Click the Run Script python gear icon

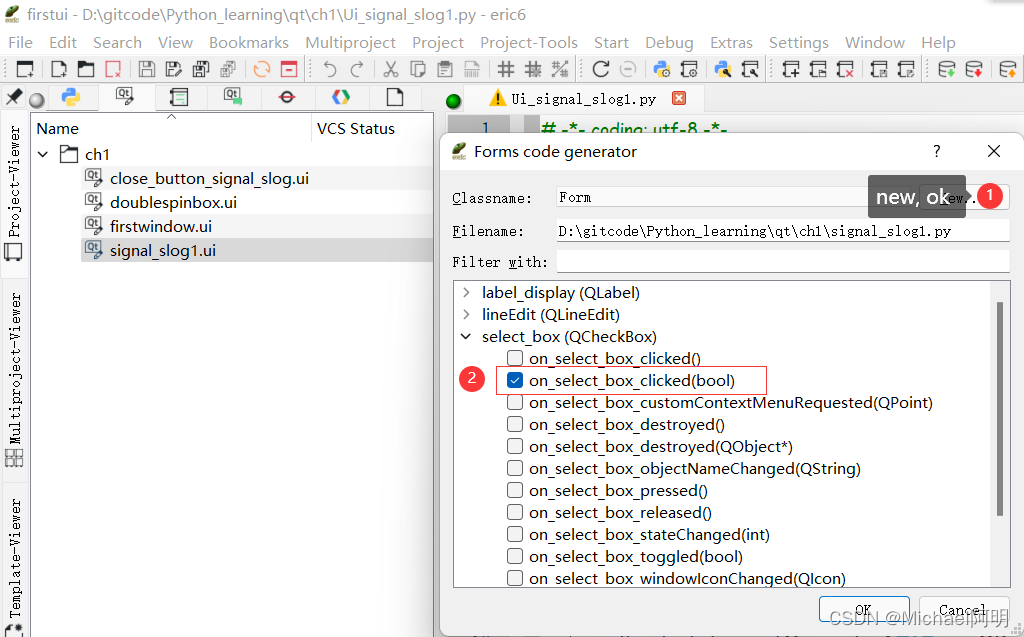[662, 69]
